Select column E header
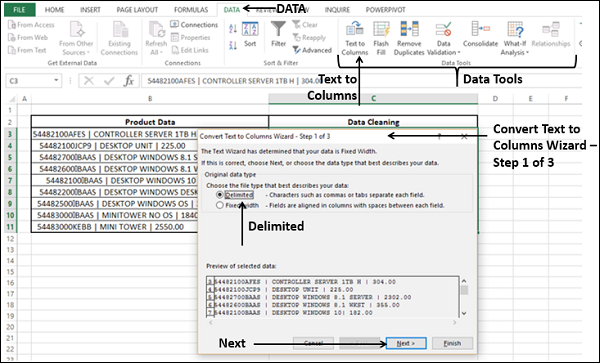 tap(531, 99)
